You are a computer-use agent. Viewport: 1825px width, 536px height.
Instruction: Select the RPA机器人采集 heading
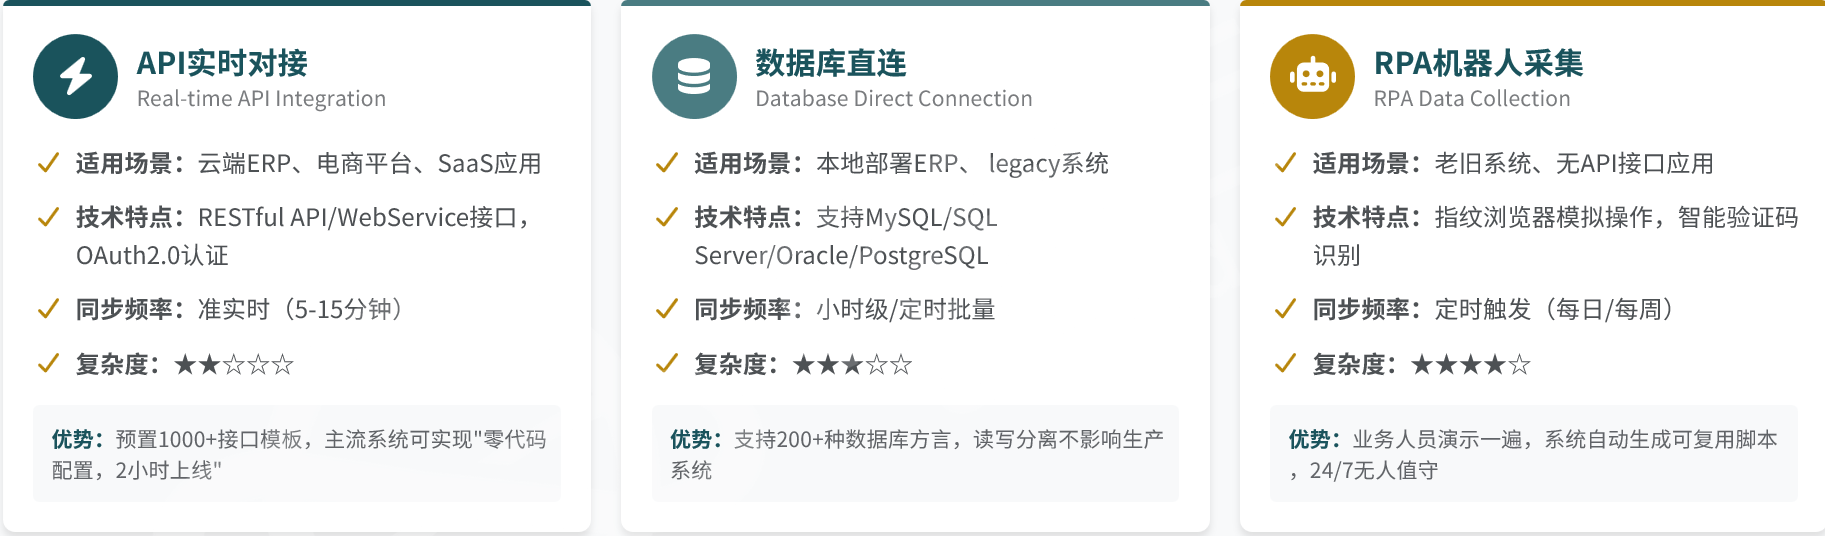(x=1478, y=63)
